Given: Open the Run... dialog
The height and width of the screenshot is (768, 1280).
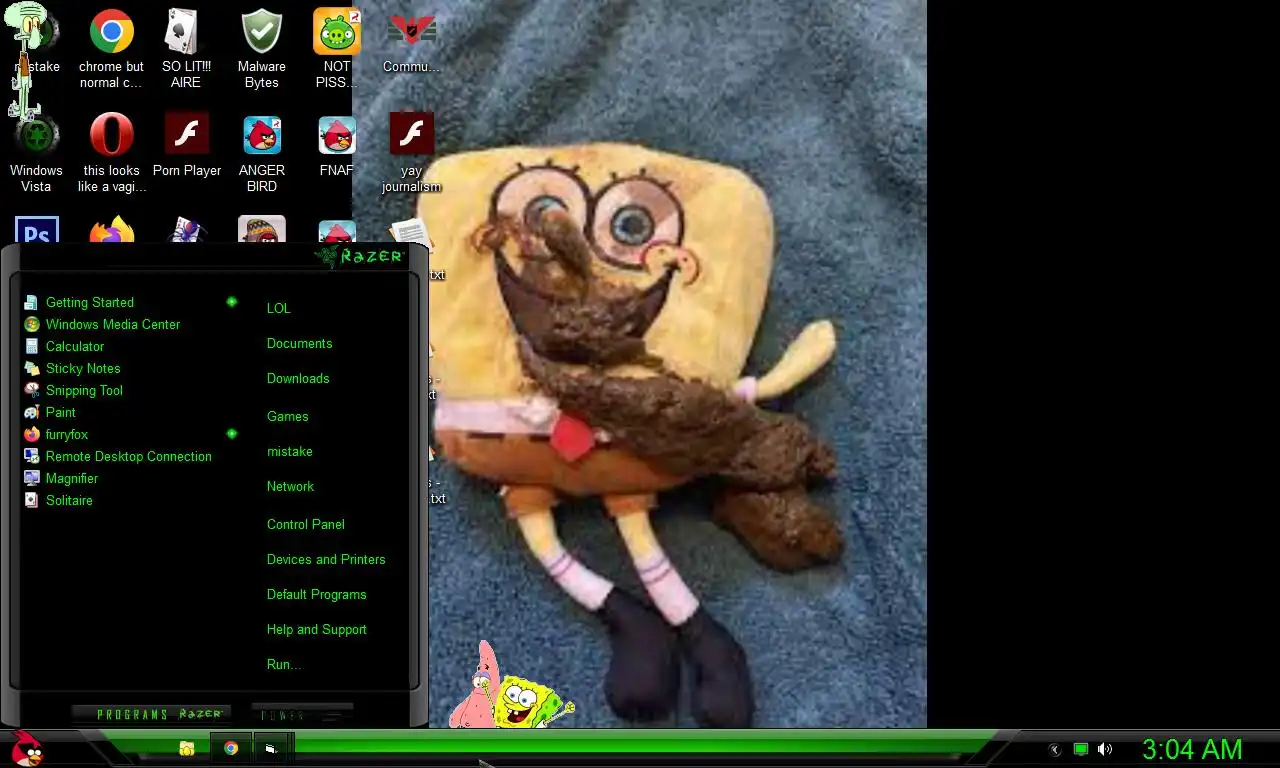Looking at the screenshot, I should point(284,664).
